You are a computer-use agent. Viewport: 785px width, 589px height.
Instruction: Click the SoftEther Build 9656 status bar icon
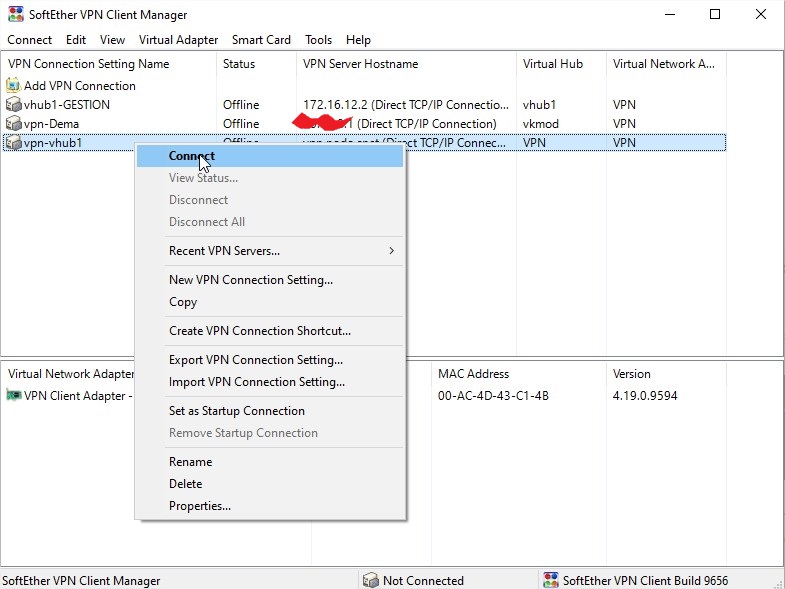(551, 580)
